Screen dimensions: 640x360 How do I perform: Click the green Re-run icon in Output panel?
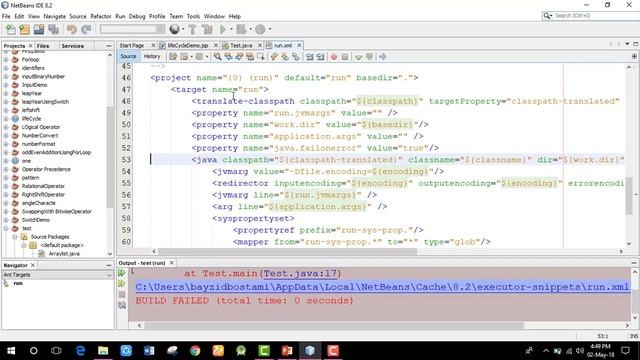click(122, 273)
